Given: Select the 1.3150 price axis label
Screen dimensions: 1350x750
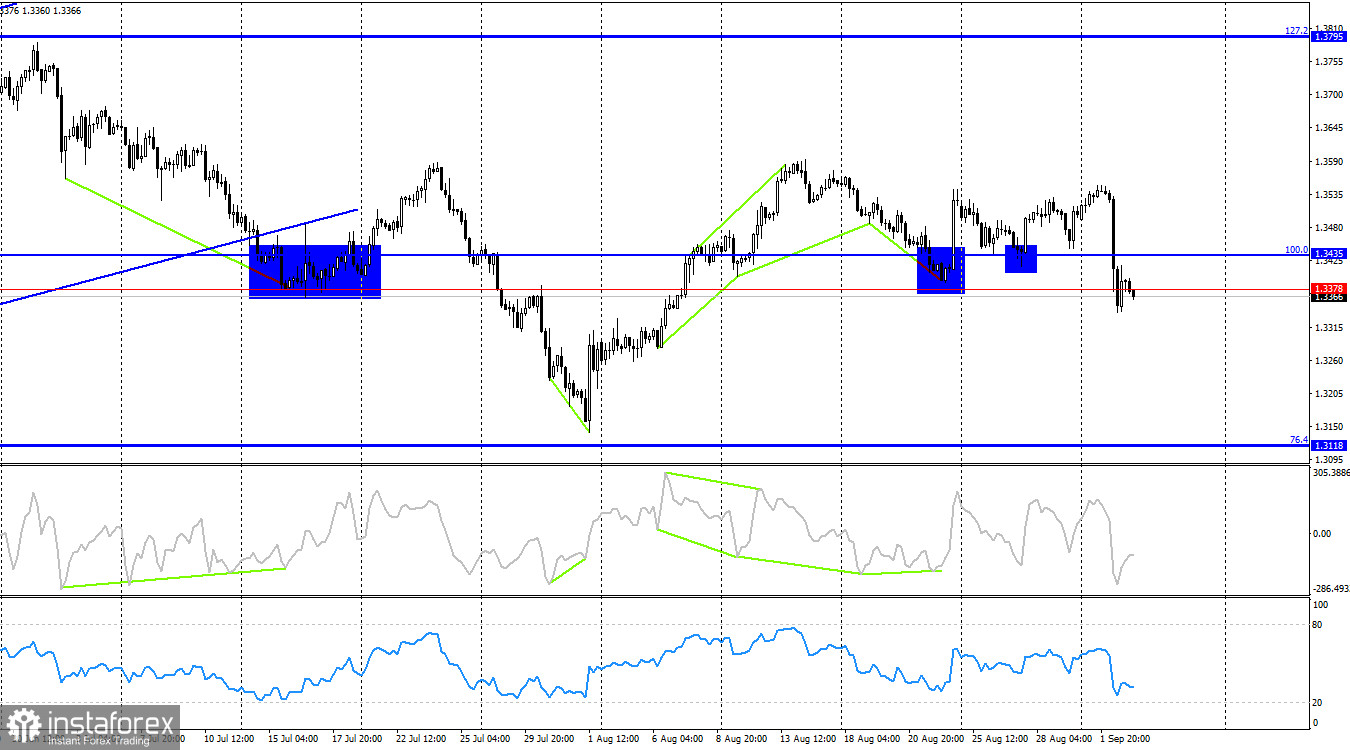Looking at the screenshot, I should (1329, 427).
